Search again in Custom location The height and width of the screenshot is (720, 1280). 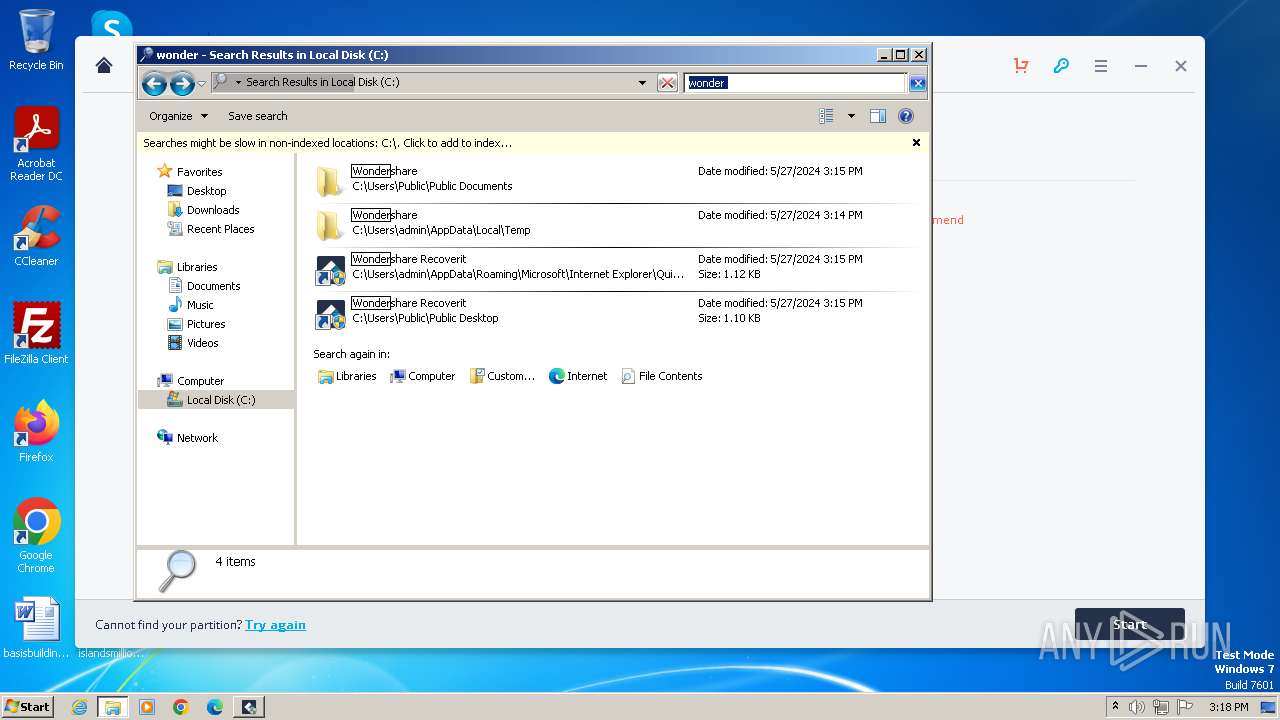(x=503, y=376)
